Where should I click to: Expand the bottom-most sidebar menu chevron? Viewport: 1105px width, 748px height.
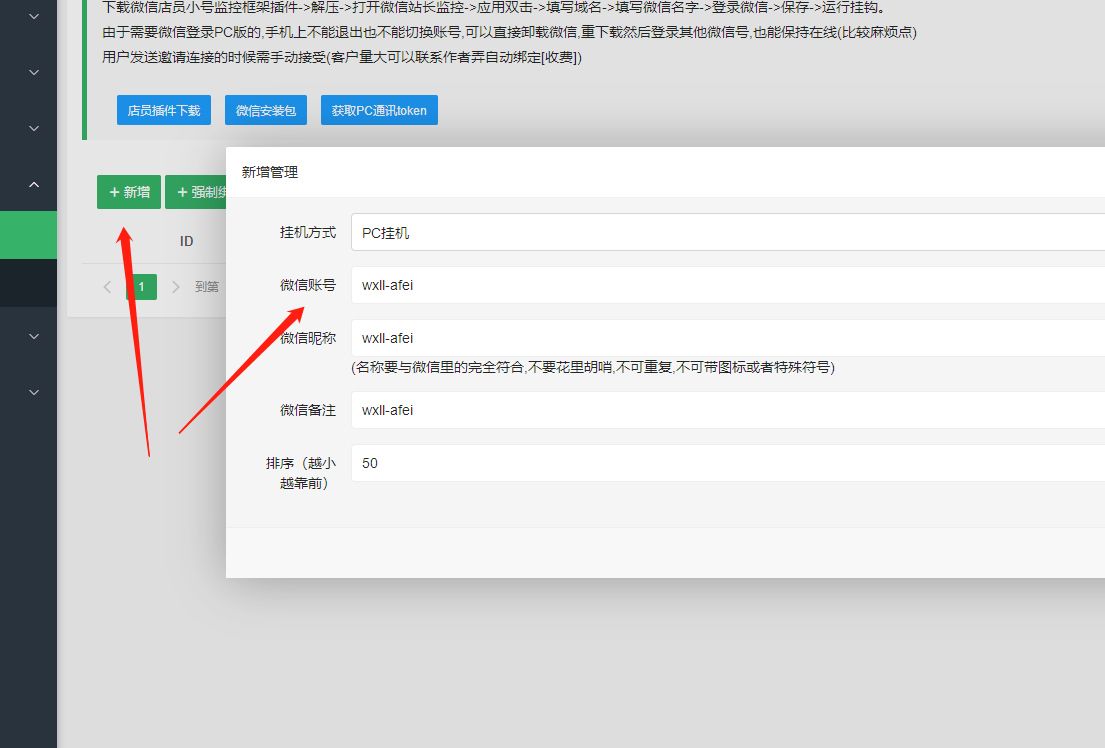click(34, 393)
